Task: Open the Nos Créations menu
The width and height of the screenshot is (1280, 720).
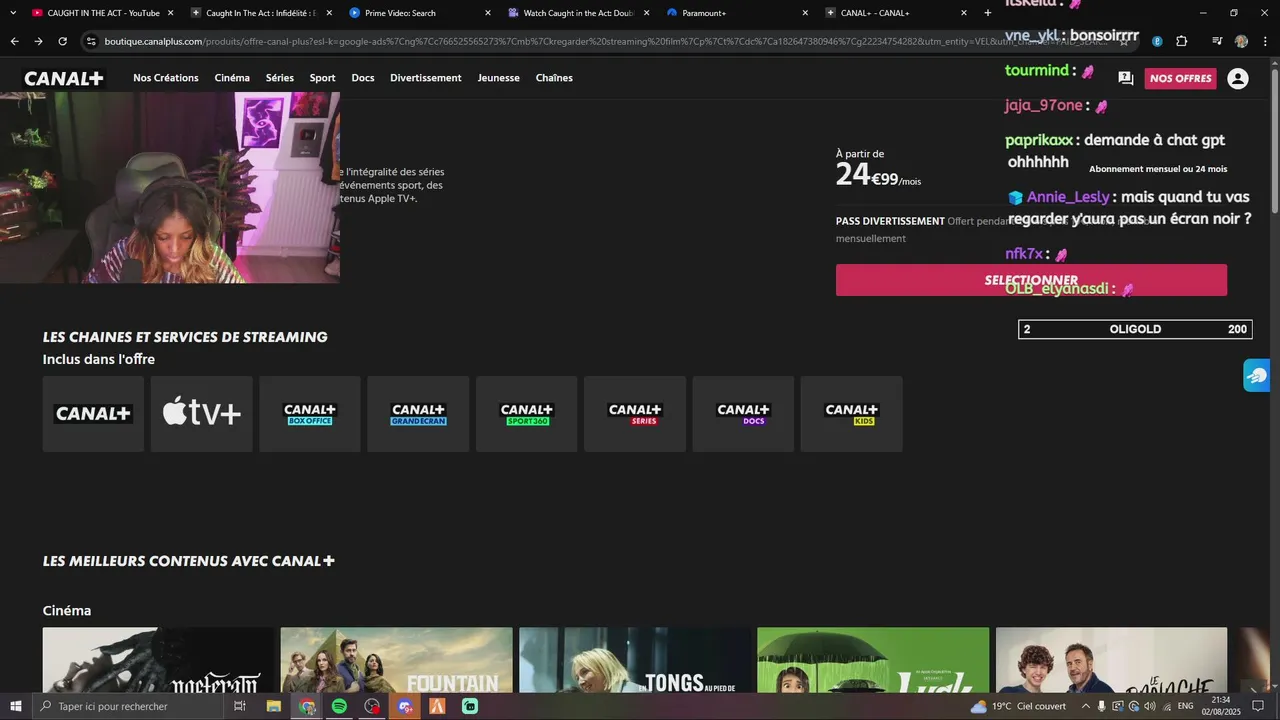Action: pyautogui.click(x=166, y=78)
